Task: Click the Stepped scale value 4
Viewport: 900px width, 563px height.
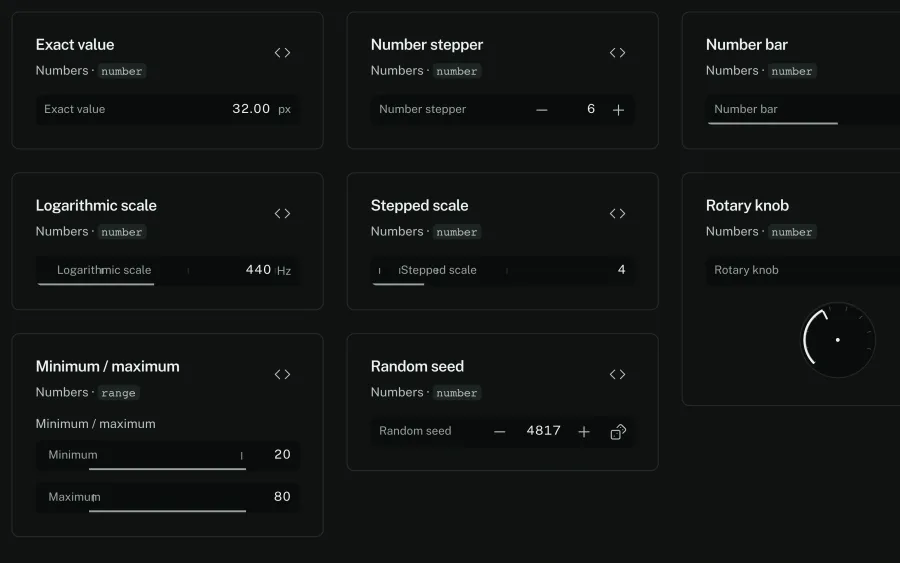Action: 622,270
